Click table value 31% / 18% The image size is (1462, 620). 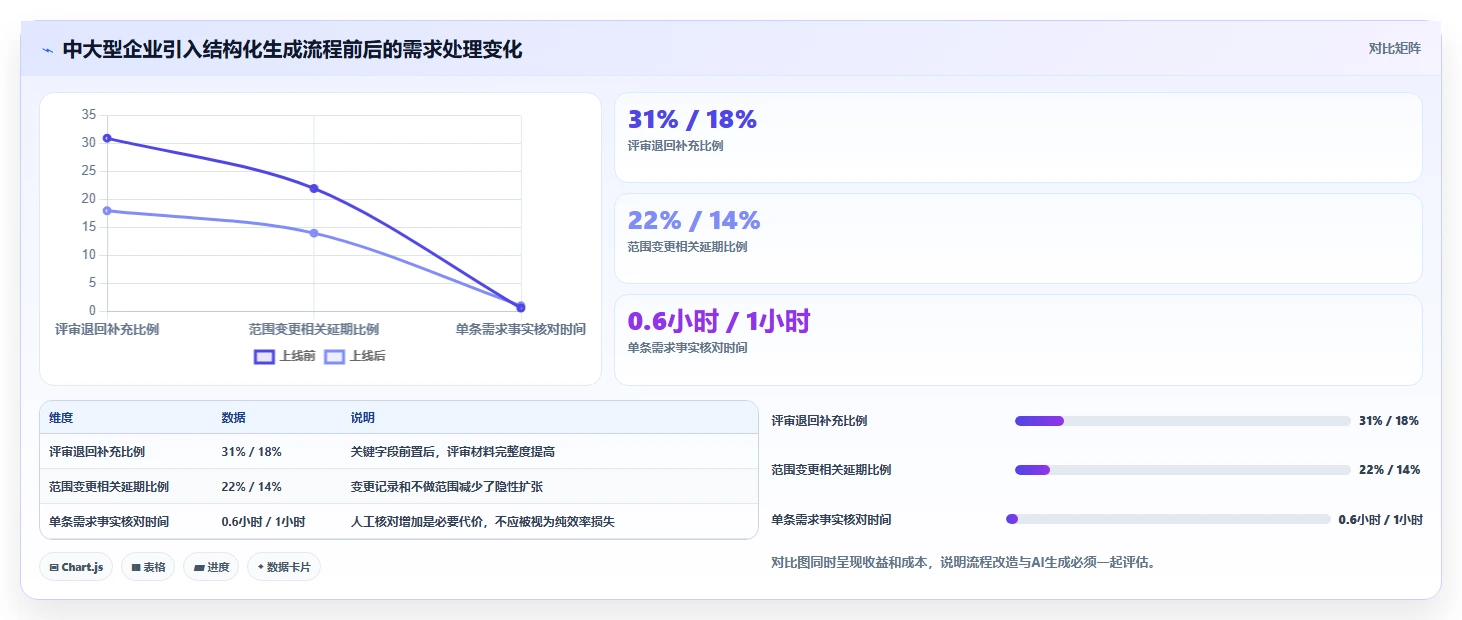point(251,452)
